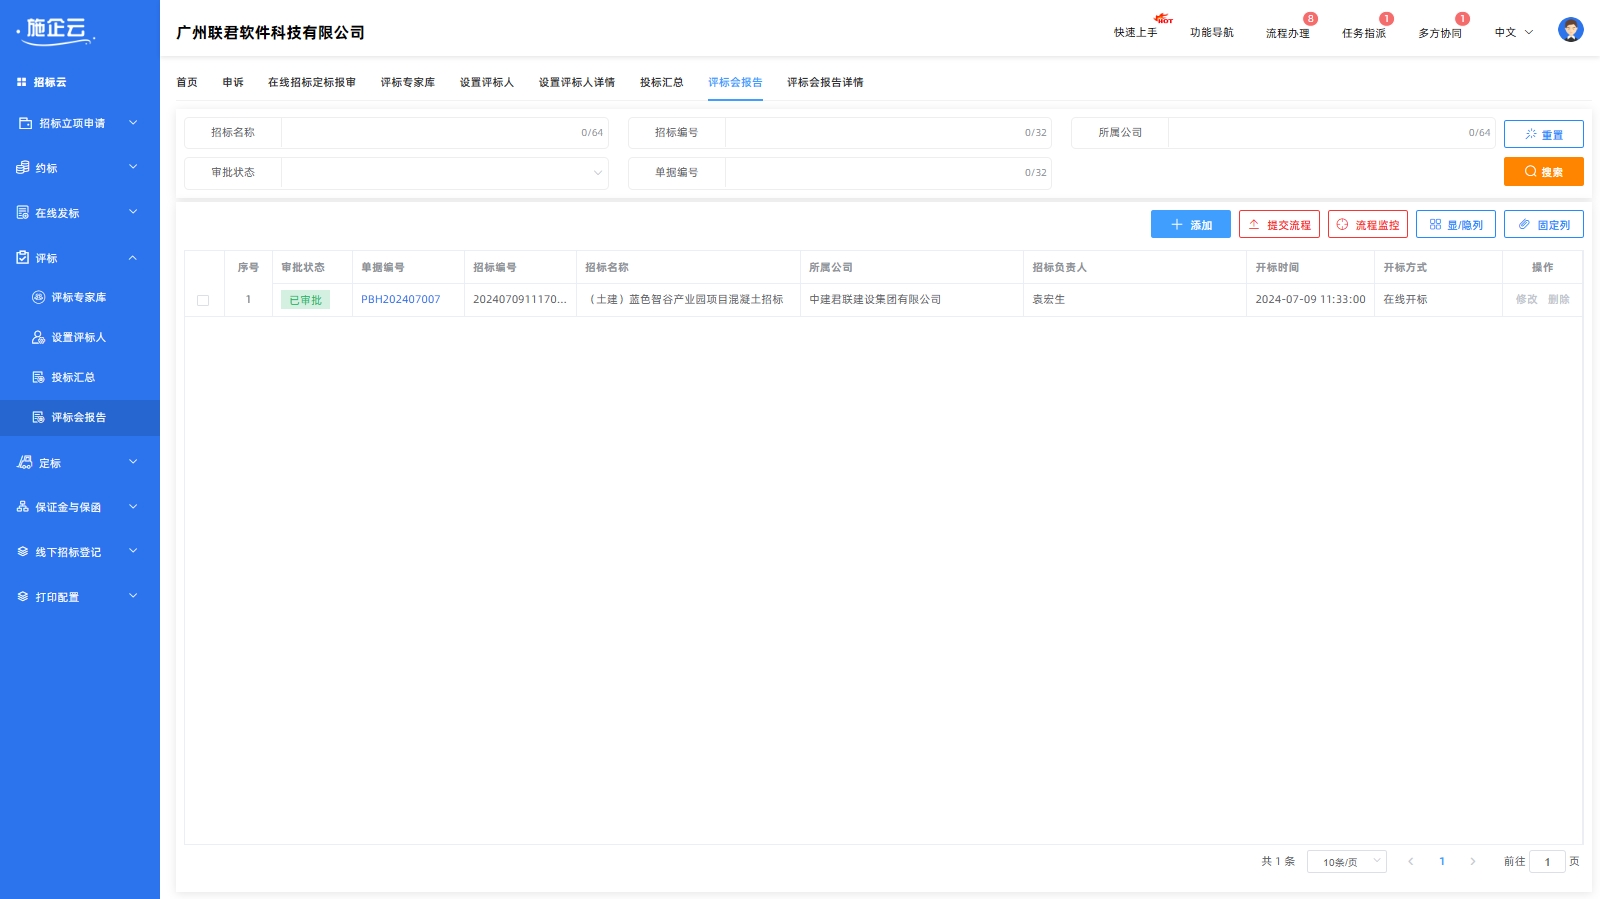Expand the 招标立项申请 menu
The height and width of the screenshot is (899, 1600).
click(133, 123)
